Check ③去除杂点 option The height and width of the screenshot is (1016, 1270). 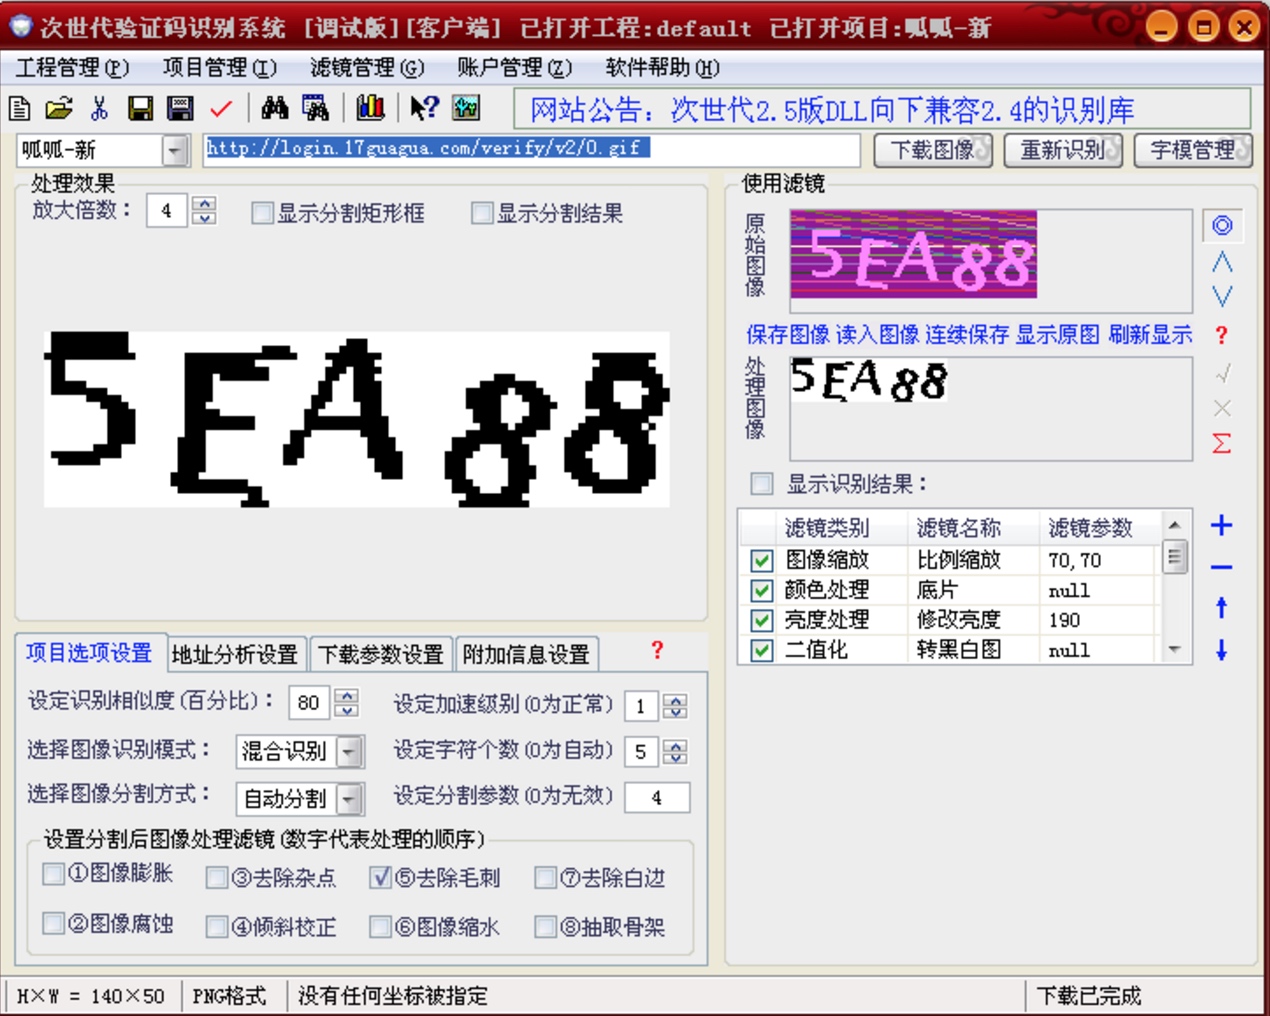tap(217, 877)
